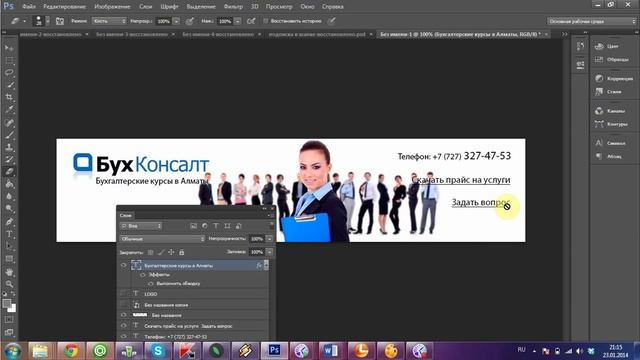Show the Без названия копия layer
The height and width of the screenshot is (360, 640).
[x=124, y=304]
